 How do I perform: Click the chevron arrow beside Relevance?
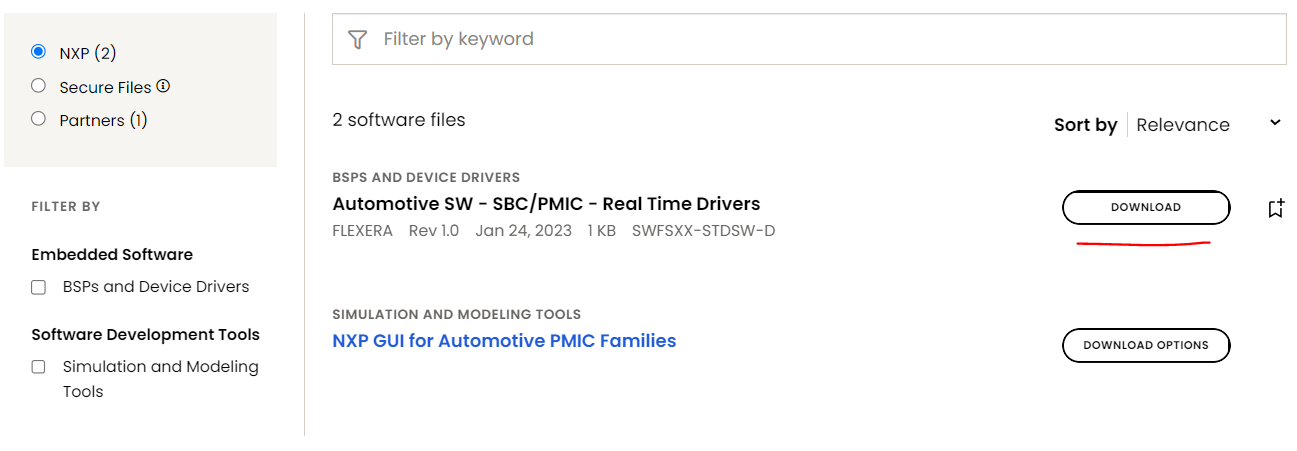point(1275,123)
